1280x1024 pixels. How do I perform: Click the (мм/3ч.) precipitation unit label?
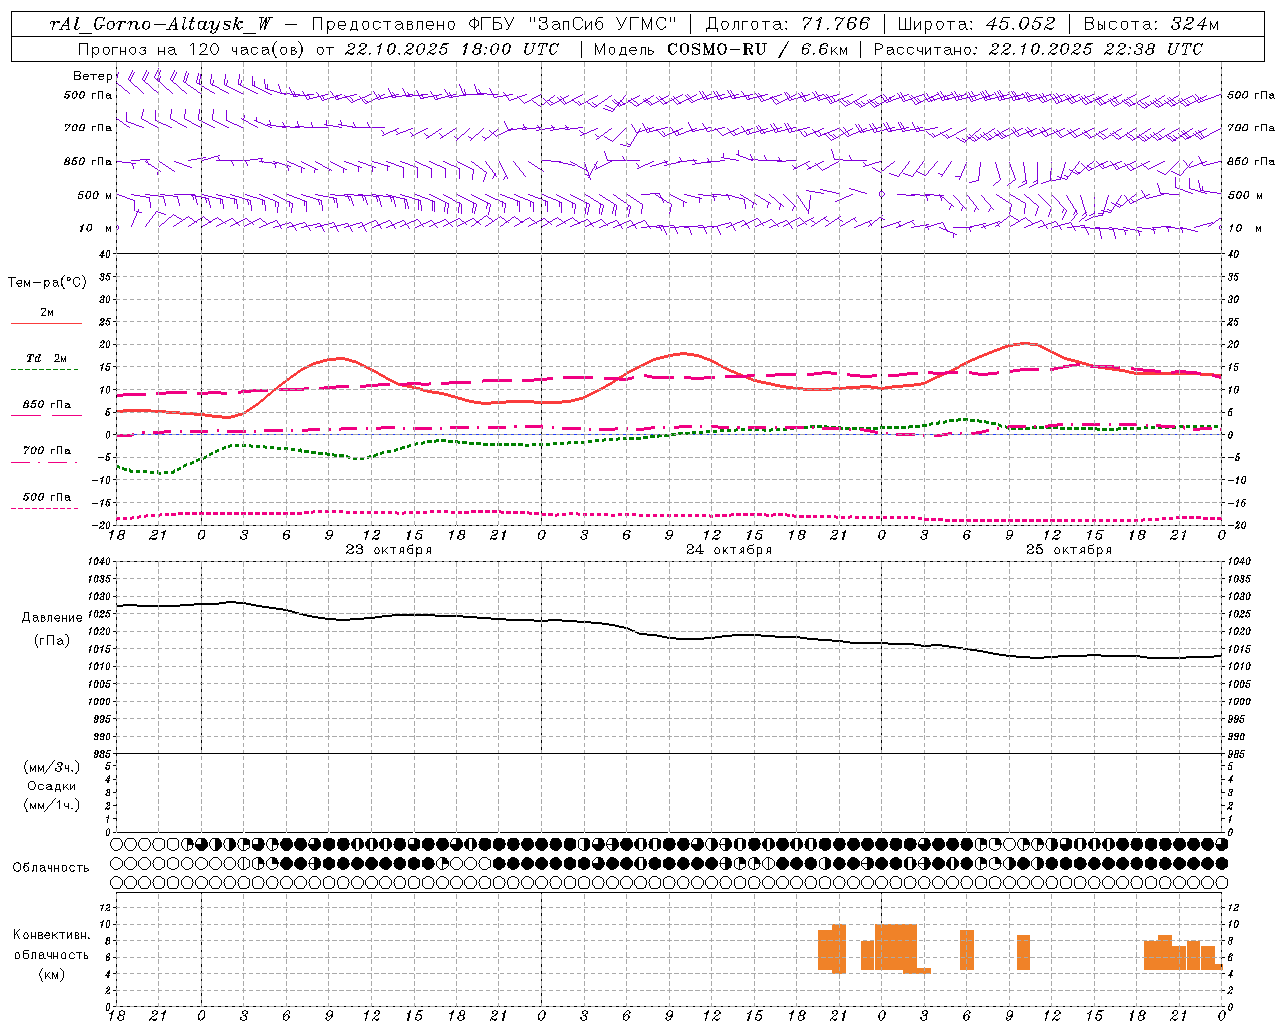click(x=52, y=767)
